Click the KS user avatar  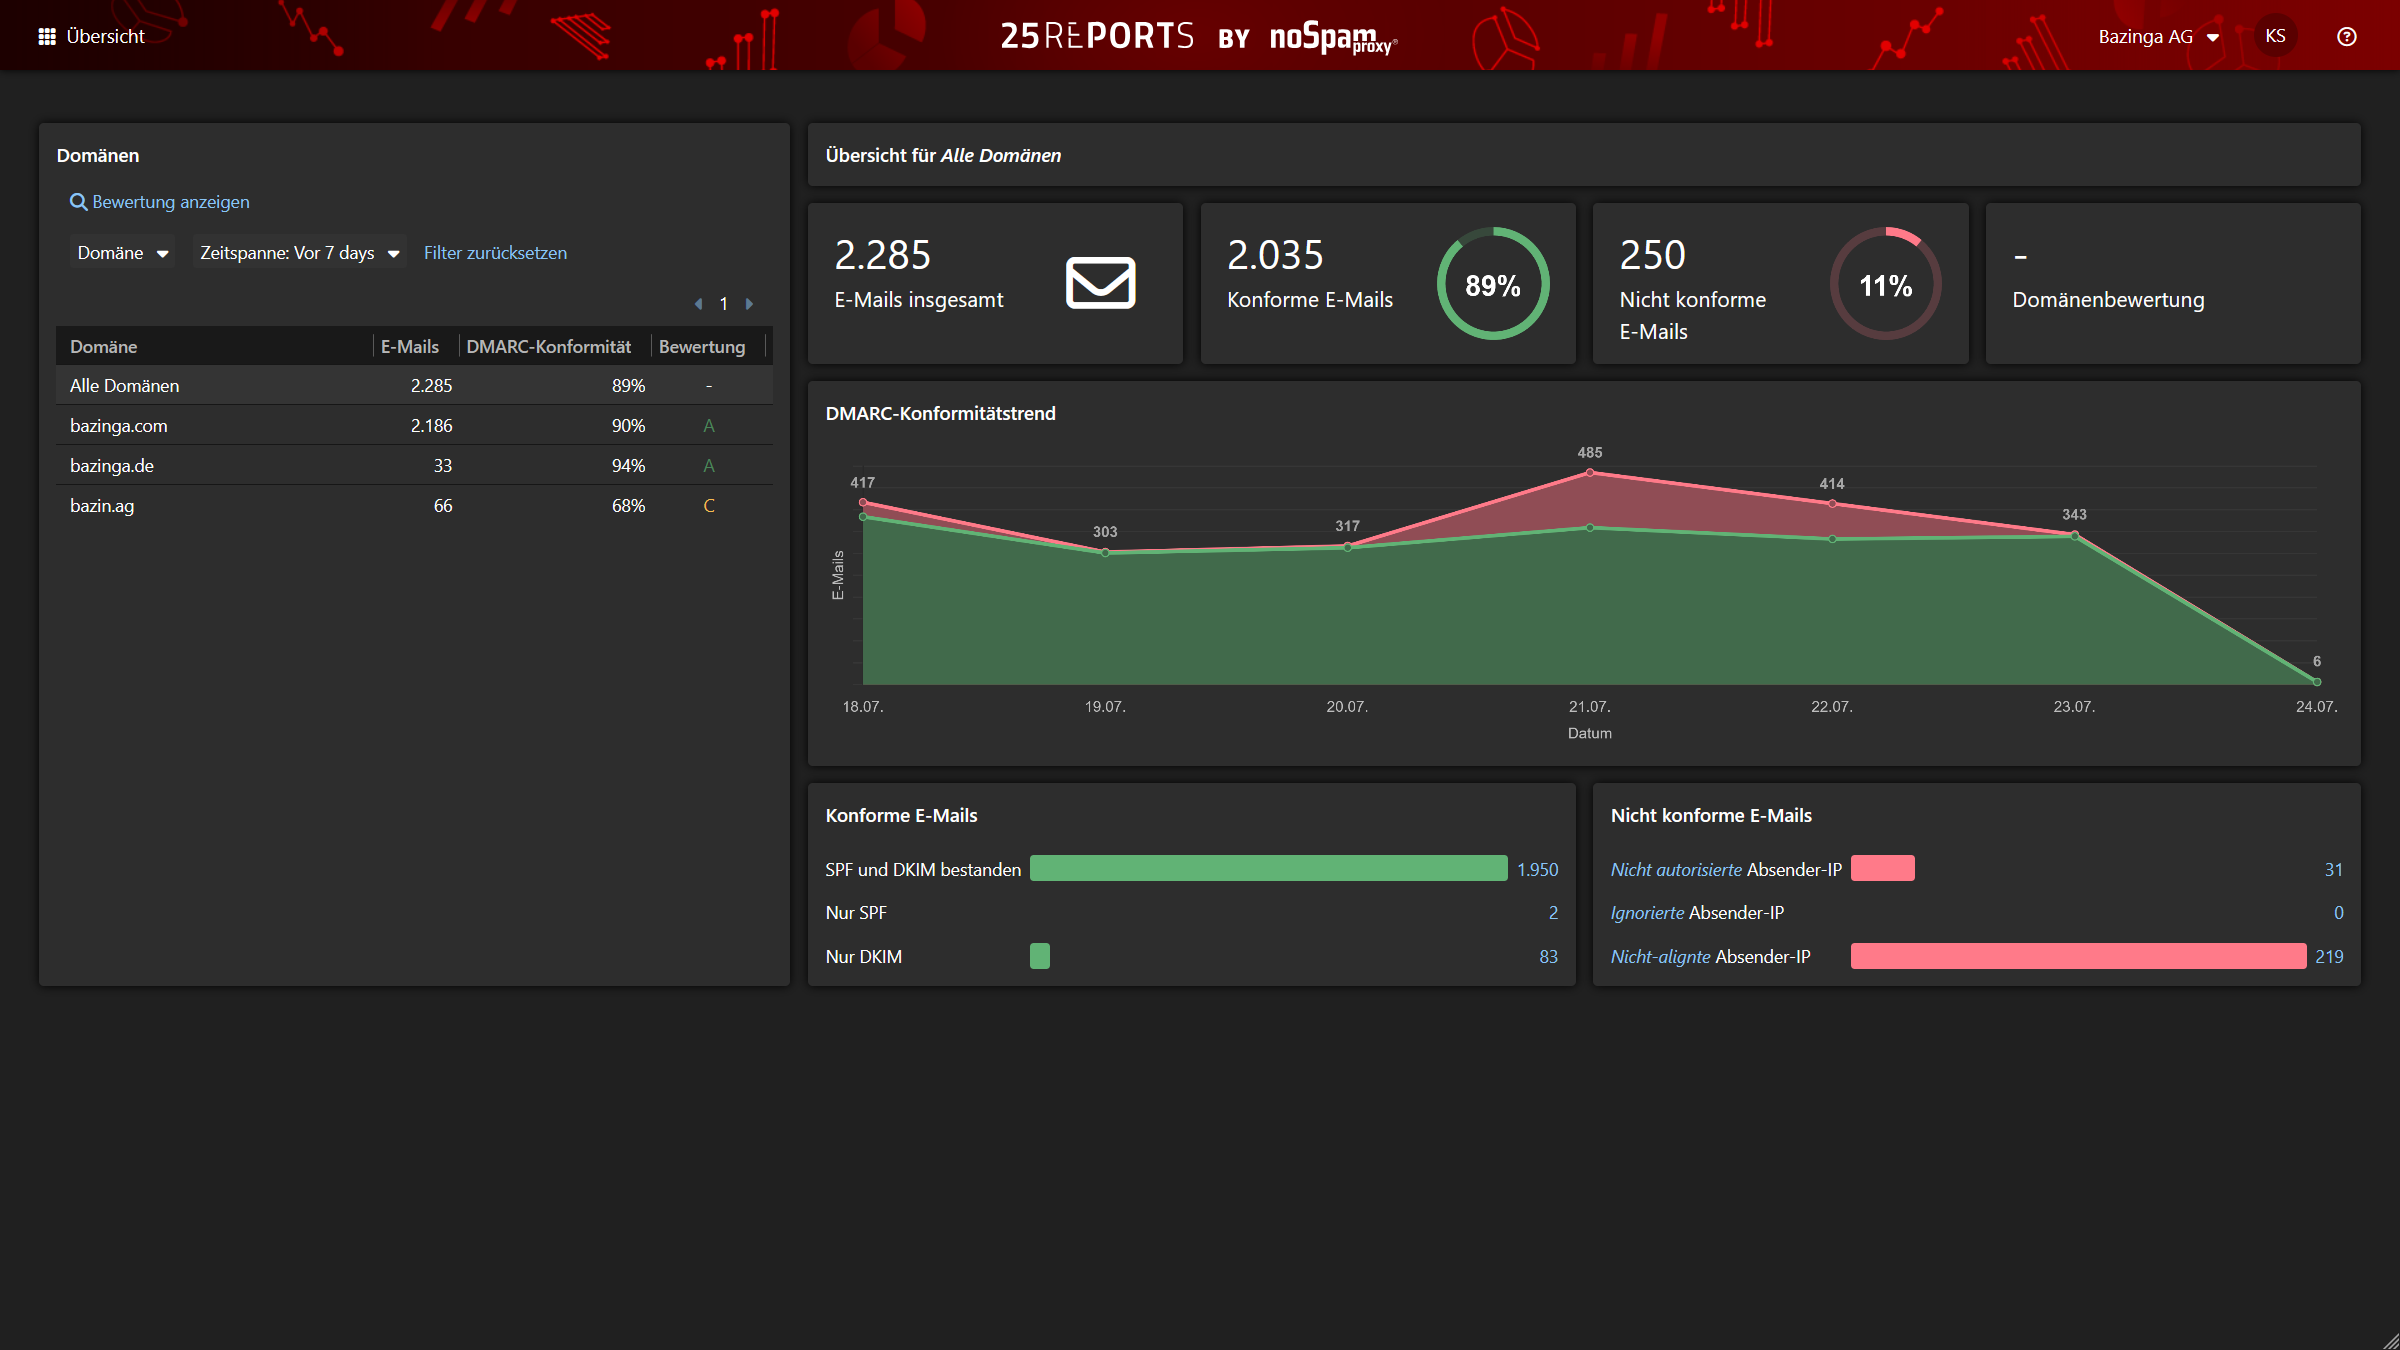point(2276,36)
